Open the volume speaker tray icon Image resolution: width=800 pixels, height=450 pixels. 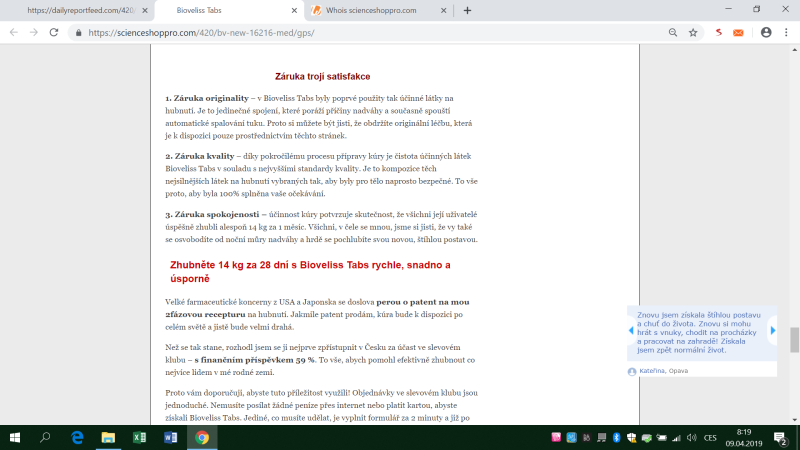691,438
